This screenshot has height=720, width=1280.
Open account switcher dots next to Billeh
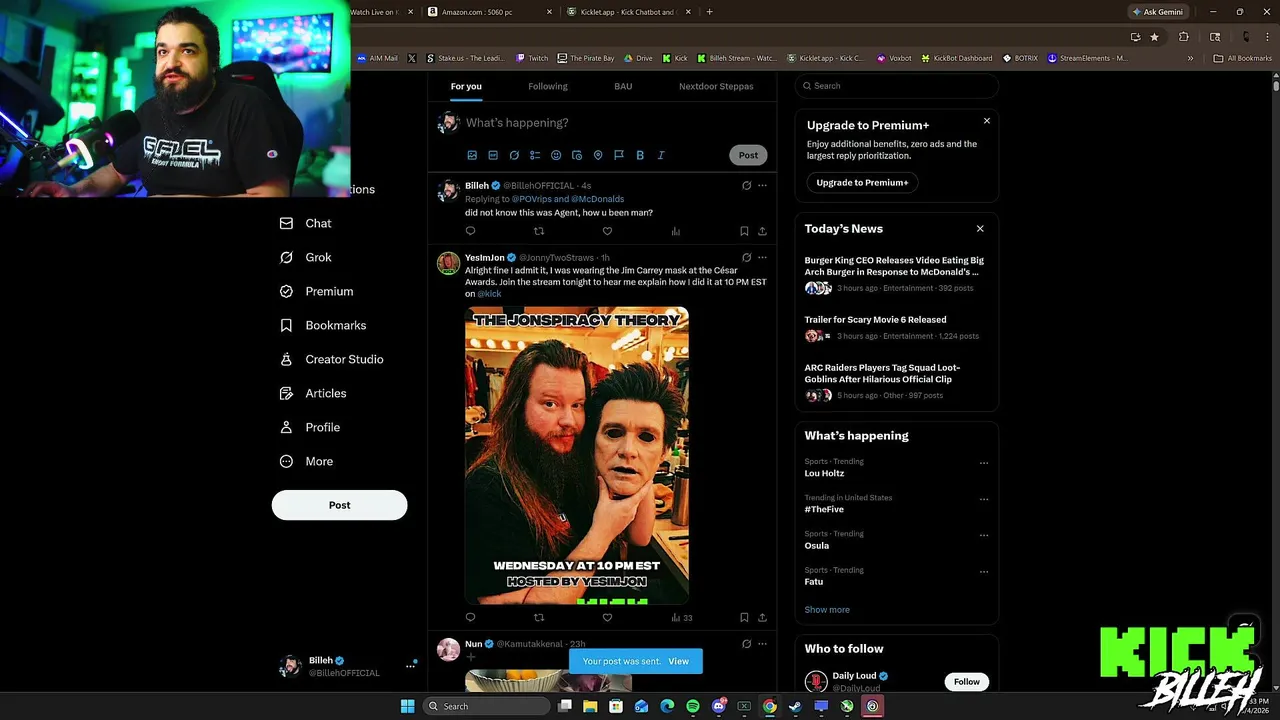410,665
